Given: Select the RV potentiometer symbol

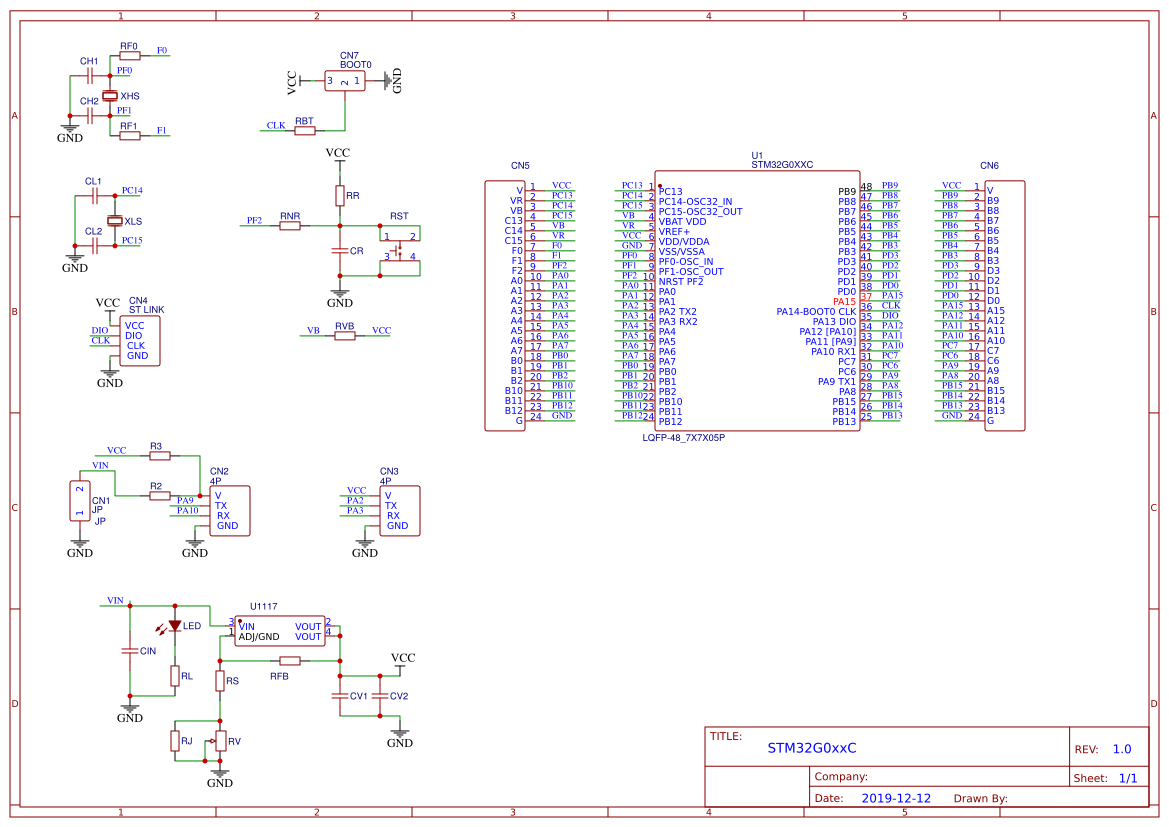Looking at the screenshot, I should [x=220, y=741].
